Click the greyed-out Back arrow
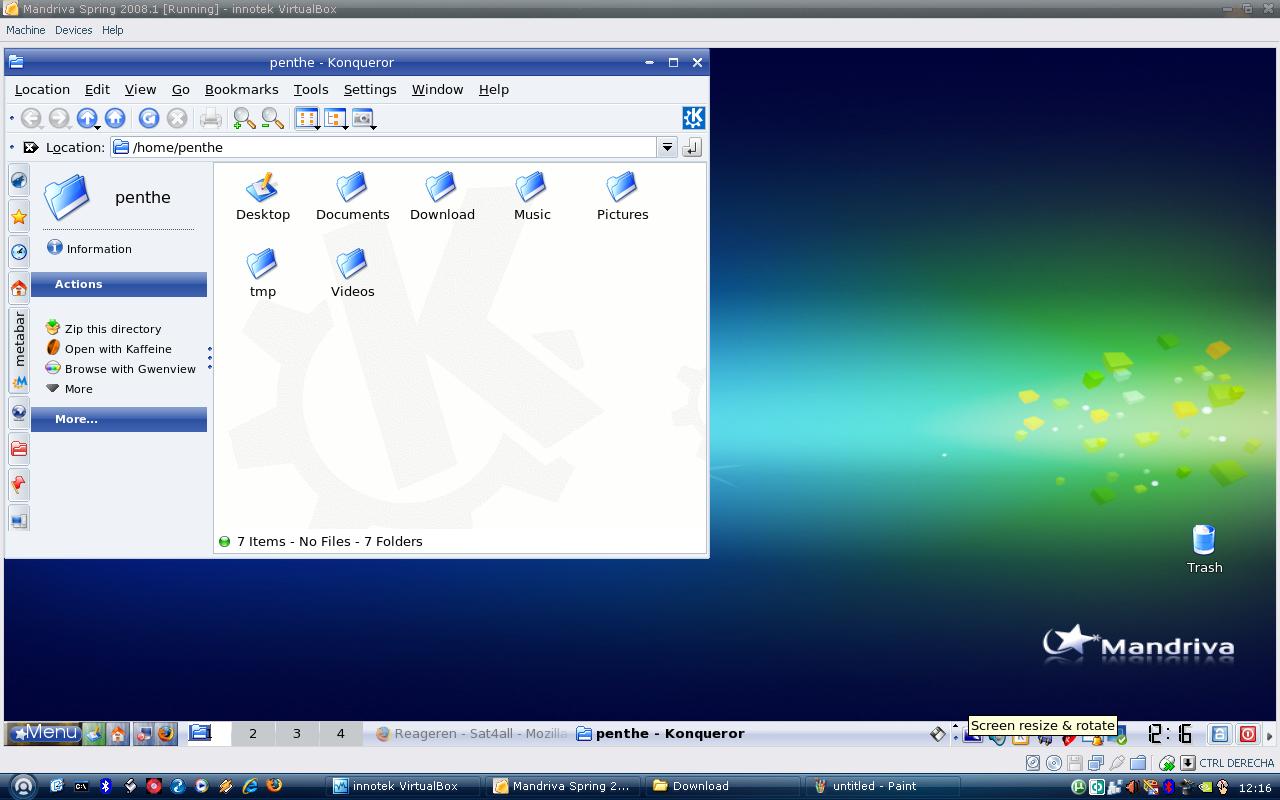The image size is (1280, 800). click(x=31, y=118)
